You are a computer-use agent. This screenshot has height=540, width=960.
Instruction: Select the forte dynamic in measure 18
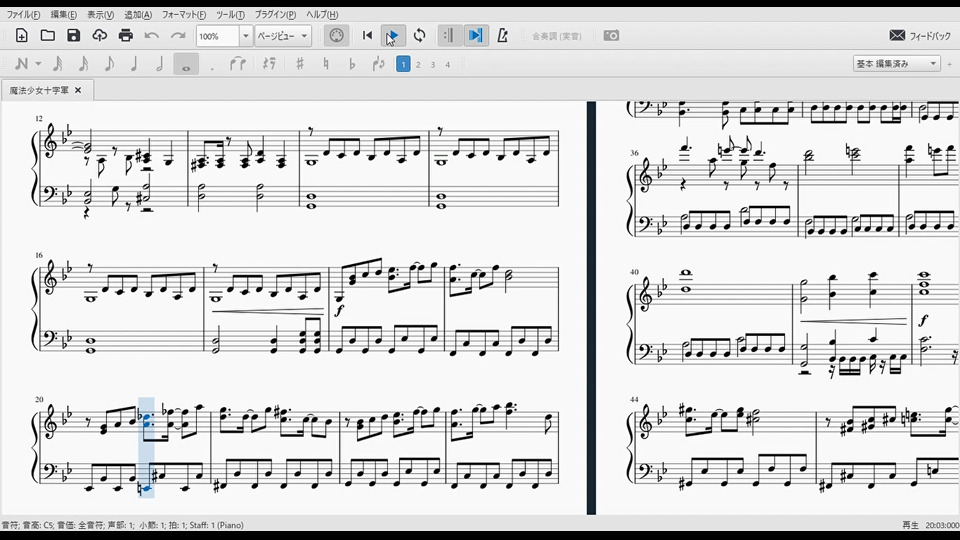339,310
